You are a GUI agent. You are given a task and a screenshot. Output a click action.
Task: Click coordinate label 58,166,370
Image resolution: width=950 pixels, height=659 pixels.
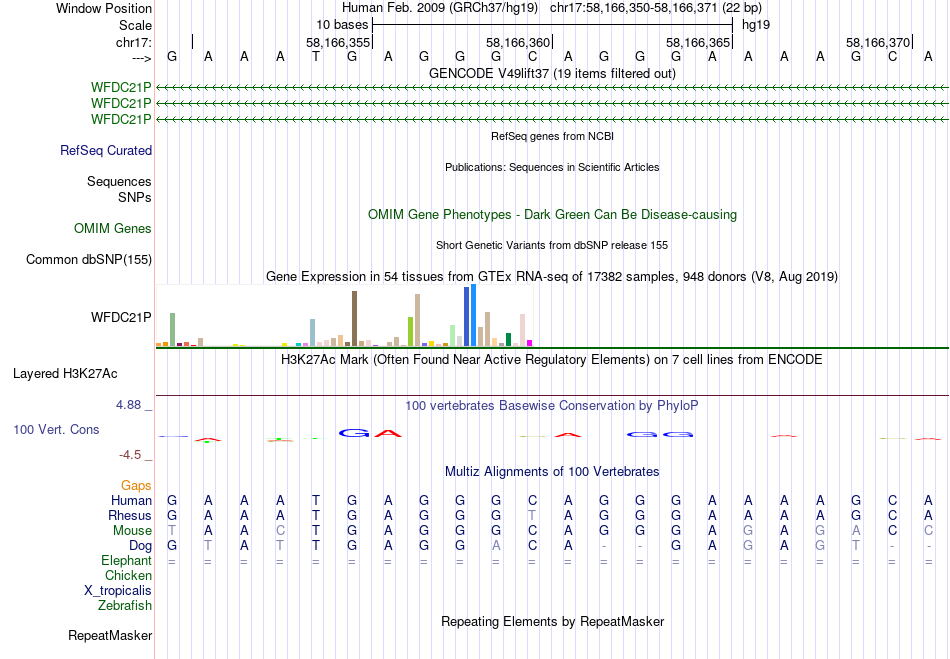pyautogui.click(x=878, y=42)
